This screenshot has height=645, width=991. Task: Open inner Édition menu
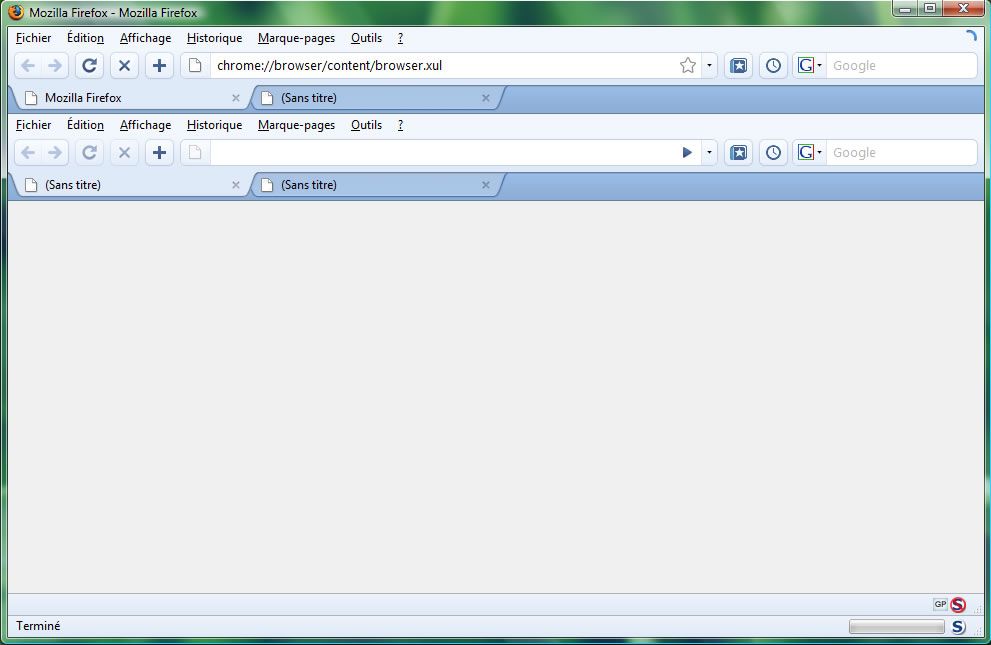pos(85,125)
